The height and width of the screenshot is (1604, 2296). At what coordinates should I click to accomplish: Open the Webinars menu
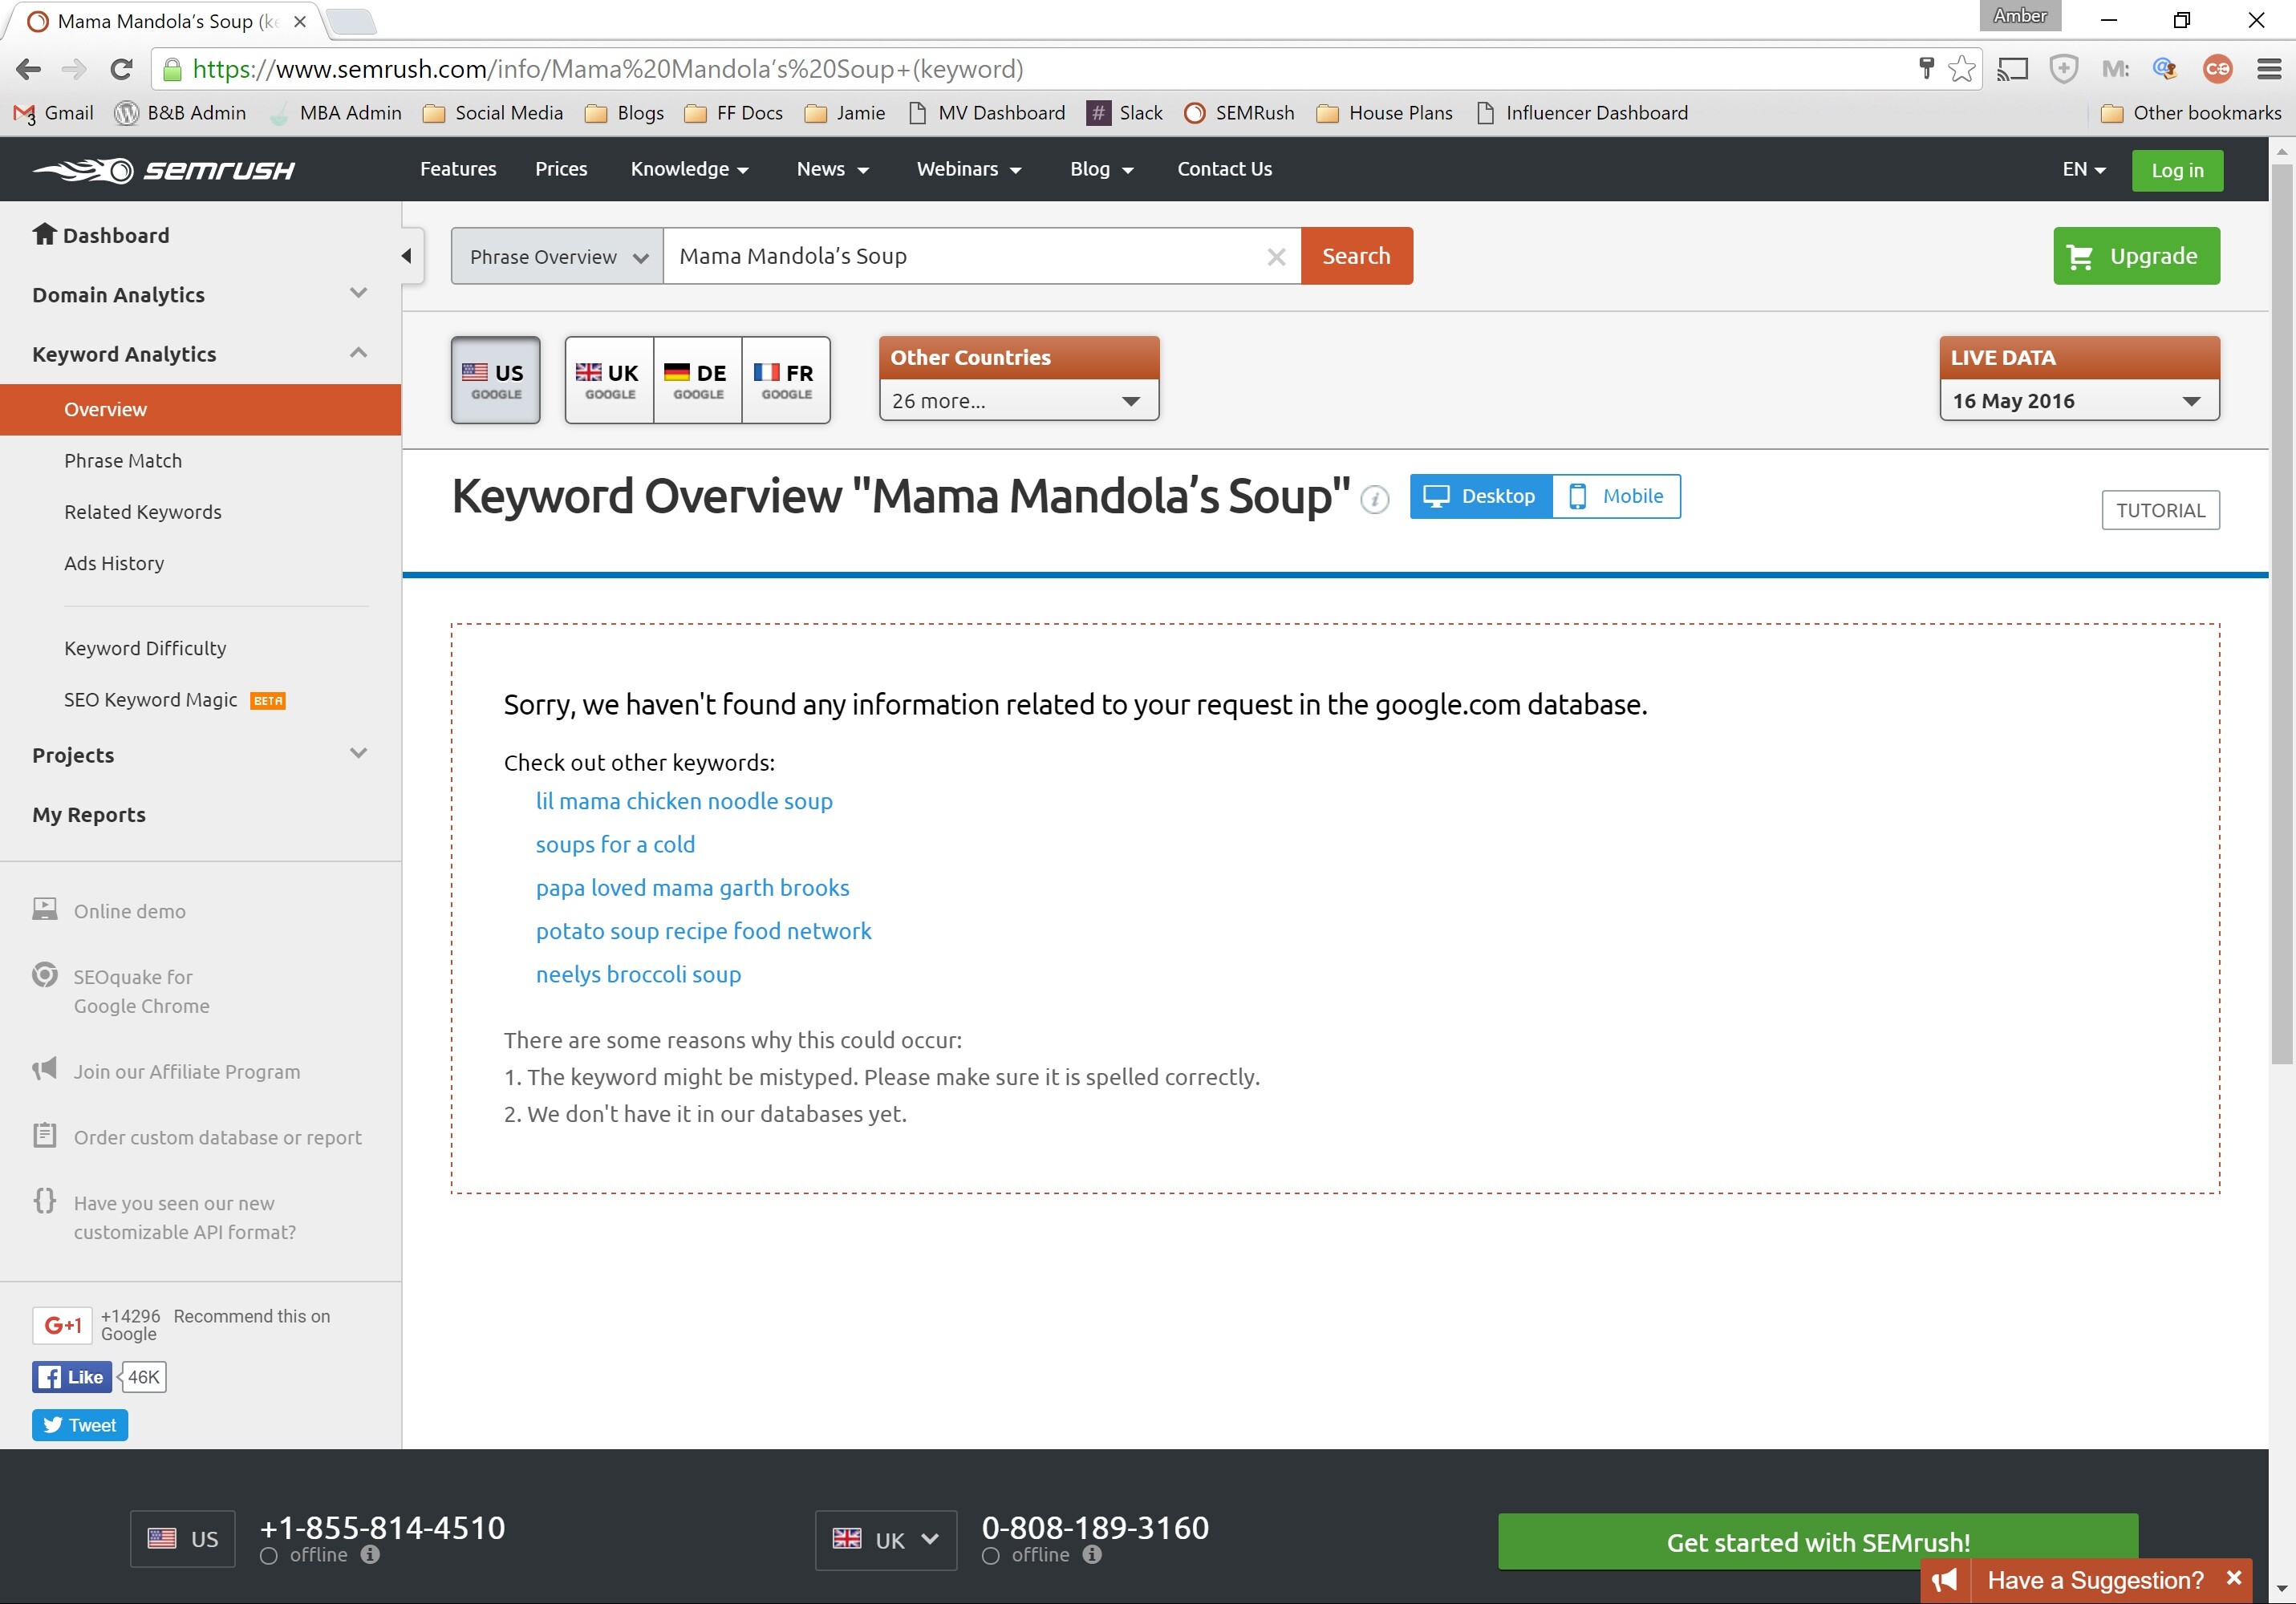(969, 169)
